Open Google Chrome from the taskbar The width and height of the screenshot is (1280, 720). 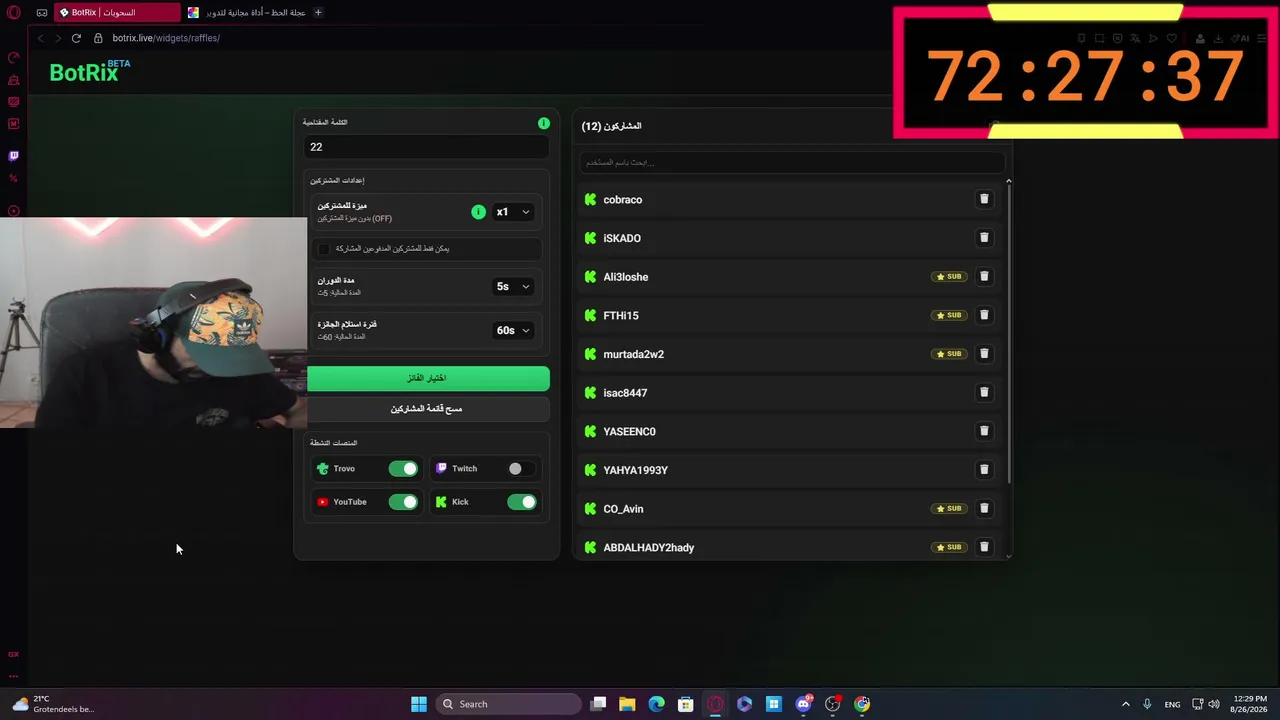coord(862,704)
